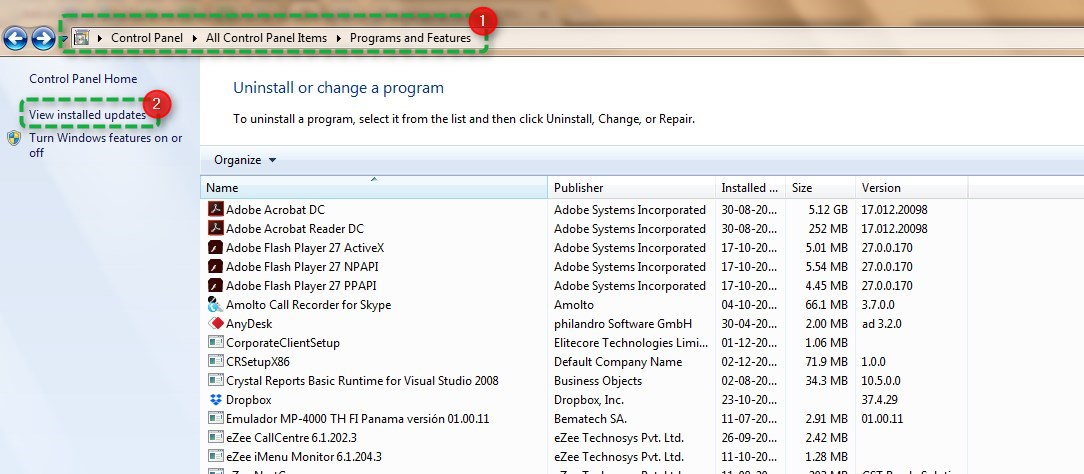This screenshot has width=1084, height=474.
Task: Select eZee iMenu Monitor 6.1.204.3 entry
Action: [303, 457]
